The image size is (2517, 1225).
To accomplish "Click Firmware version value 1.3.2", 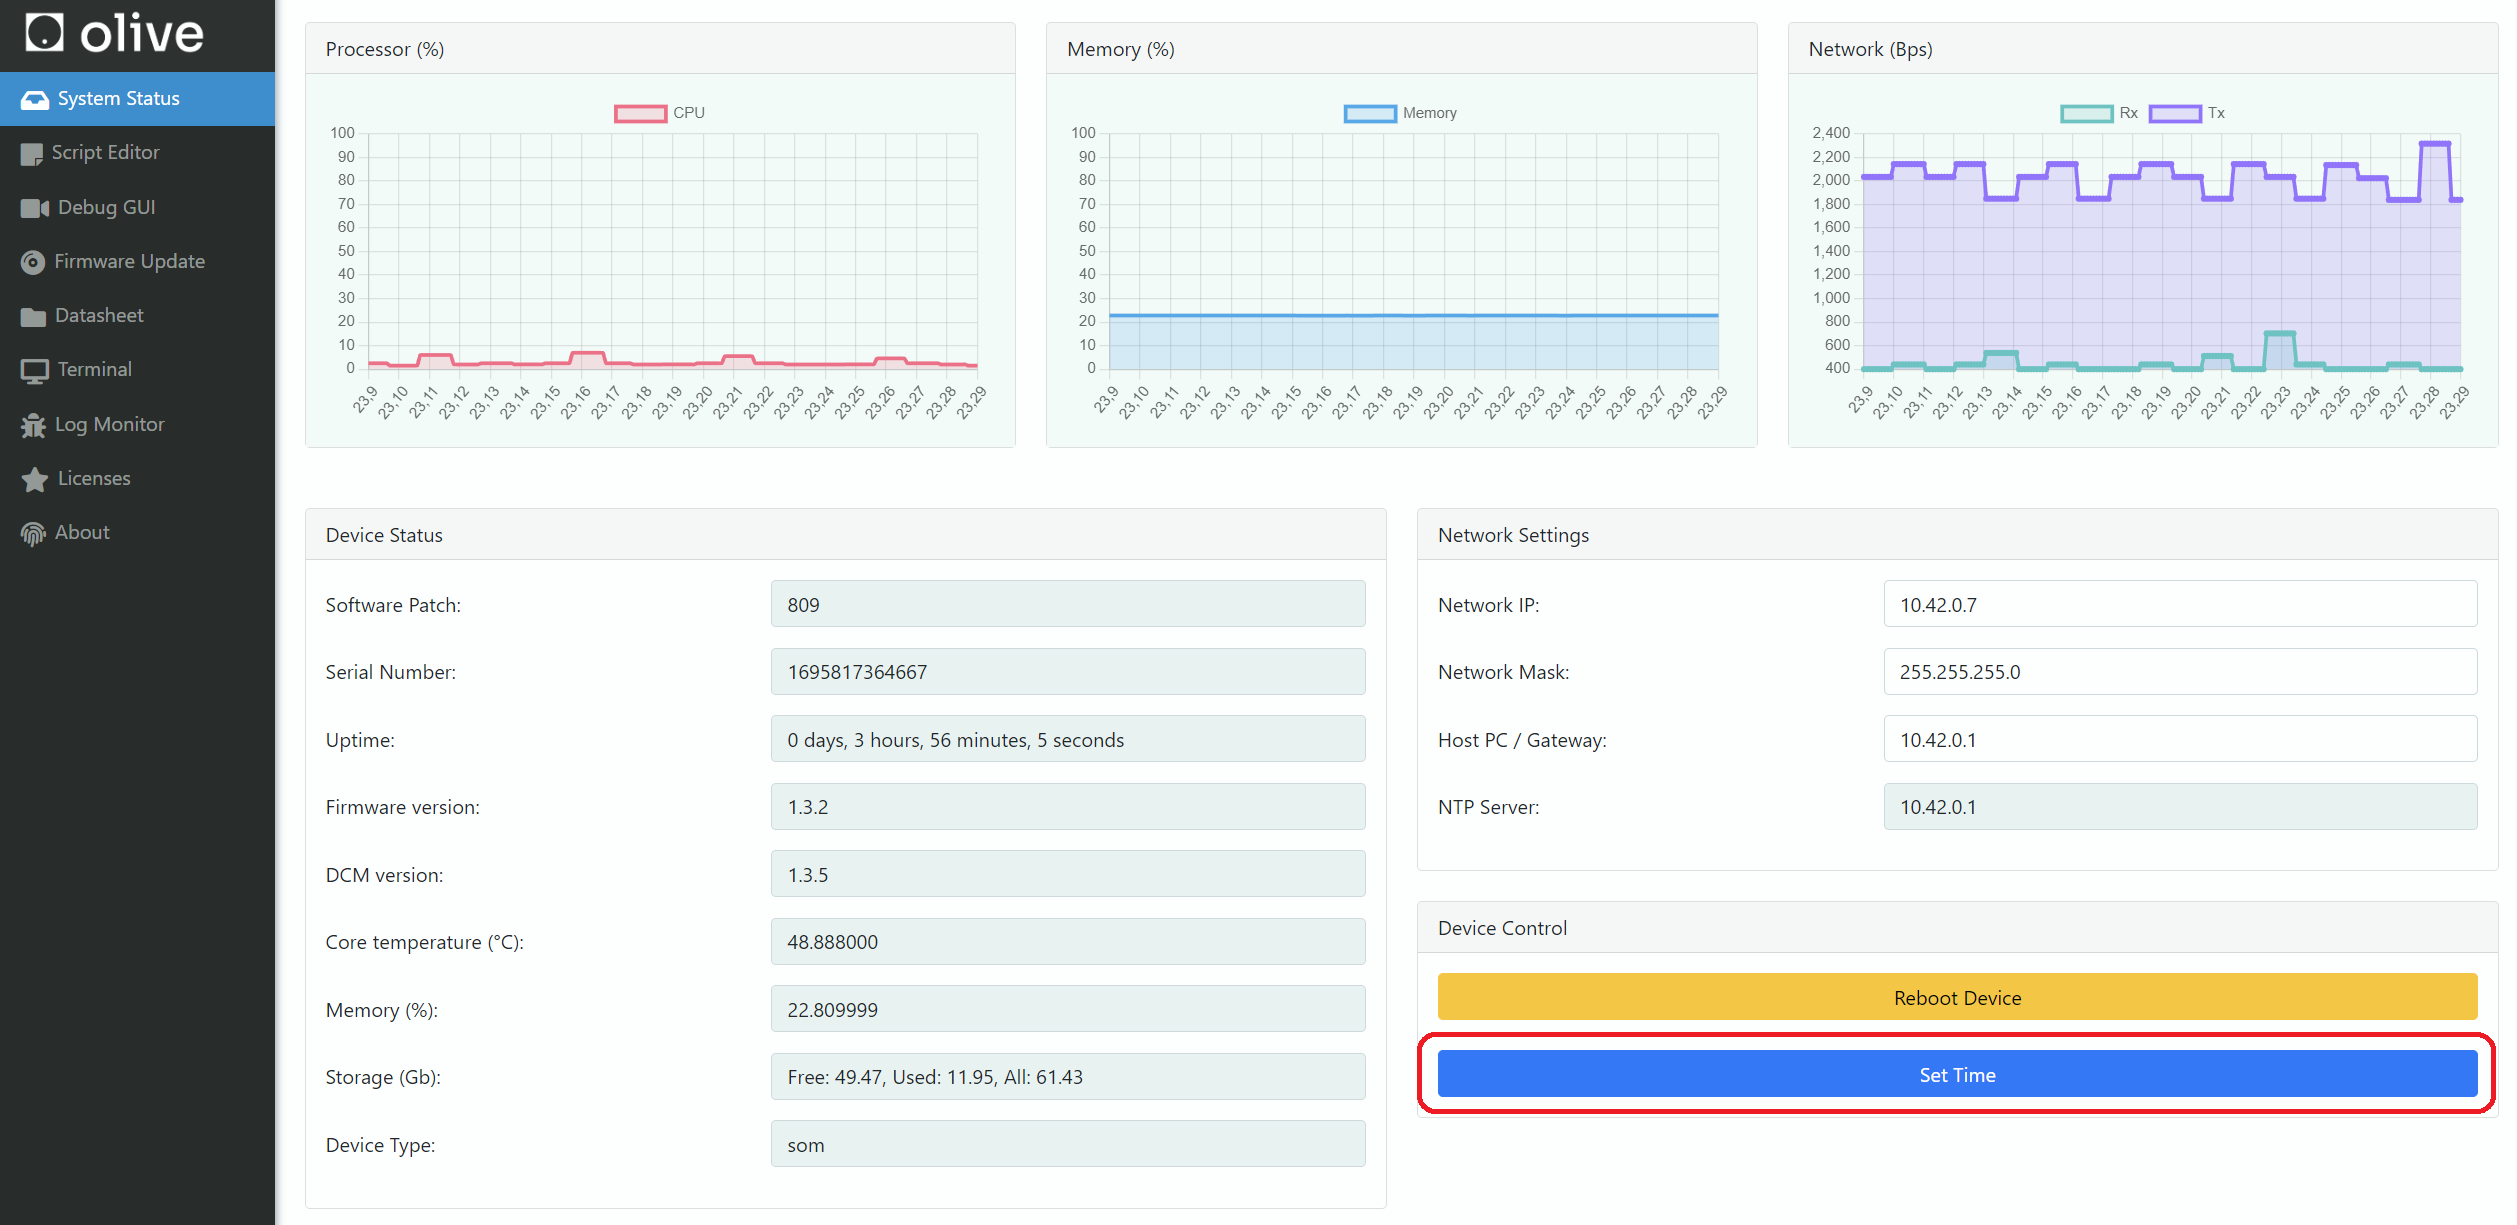I will pos(1068,806).
